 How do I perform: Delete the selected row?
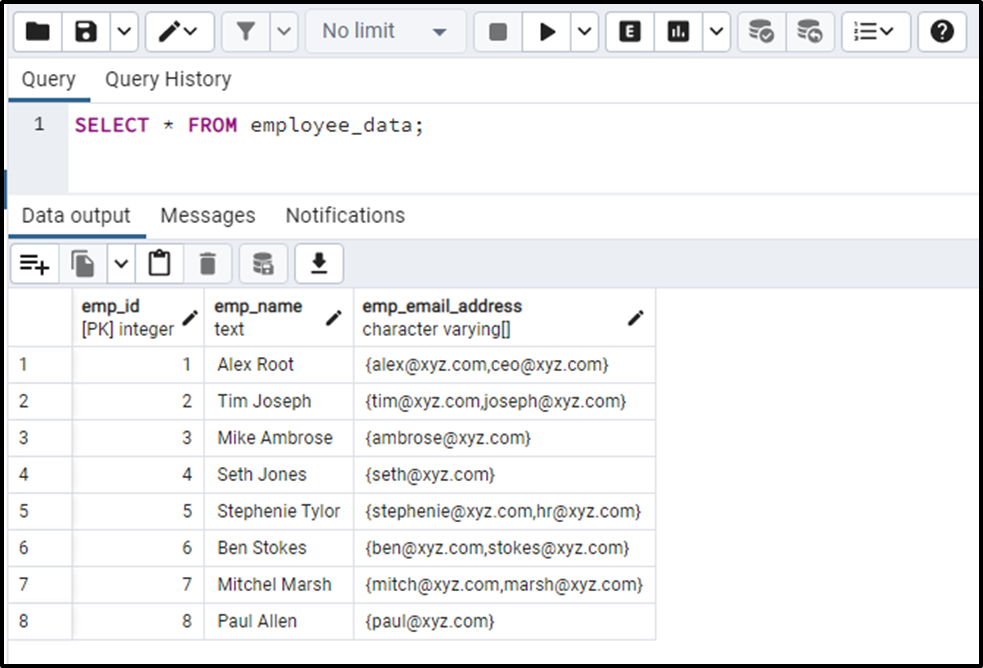pos(206,264)
